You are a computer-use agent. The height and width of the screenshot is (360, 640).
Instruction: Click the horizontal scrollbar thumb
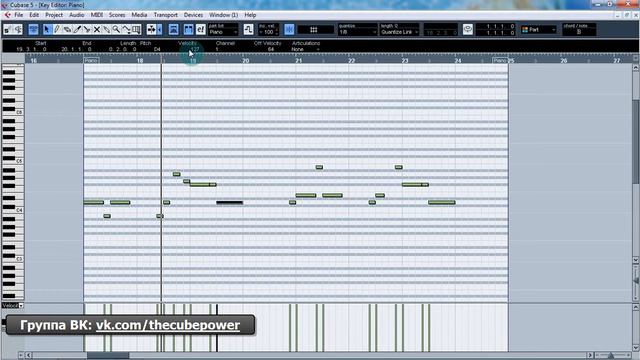click(x=108, y=356)
